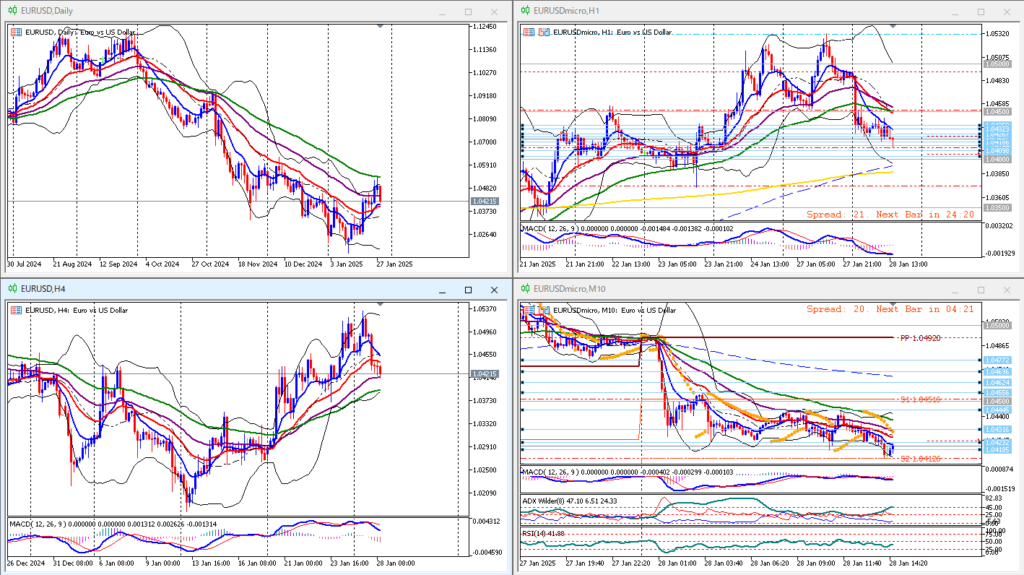Toggle one-click trading panel on the M10 chart
The width and height of the screenshot is (1024, 575).
pos(529,310)
